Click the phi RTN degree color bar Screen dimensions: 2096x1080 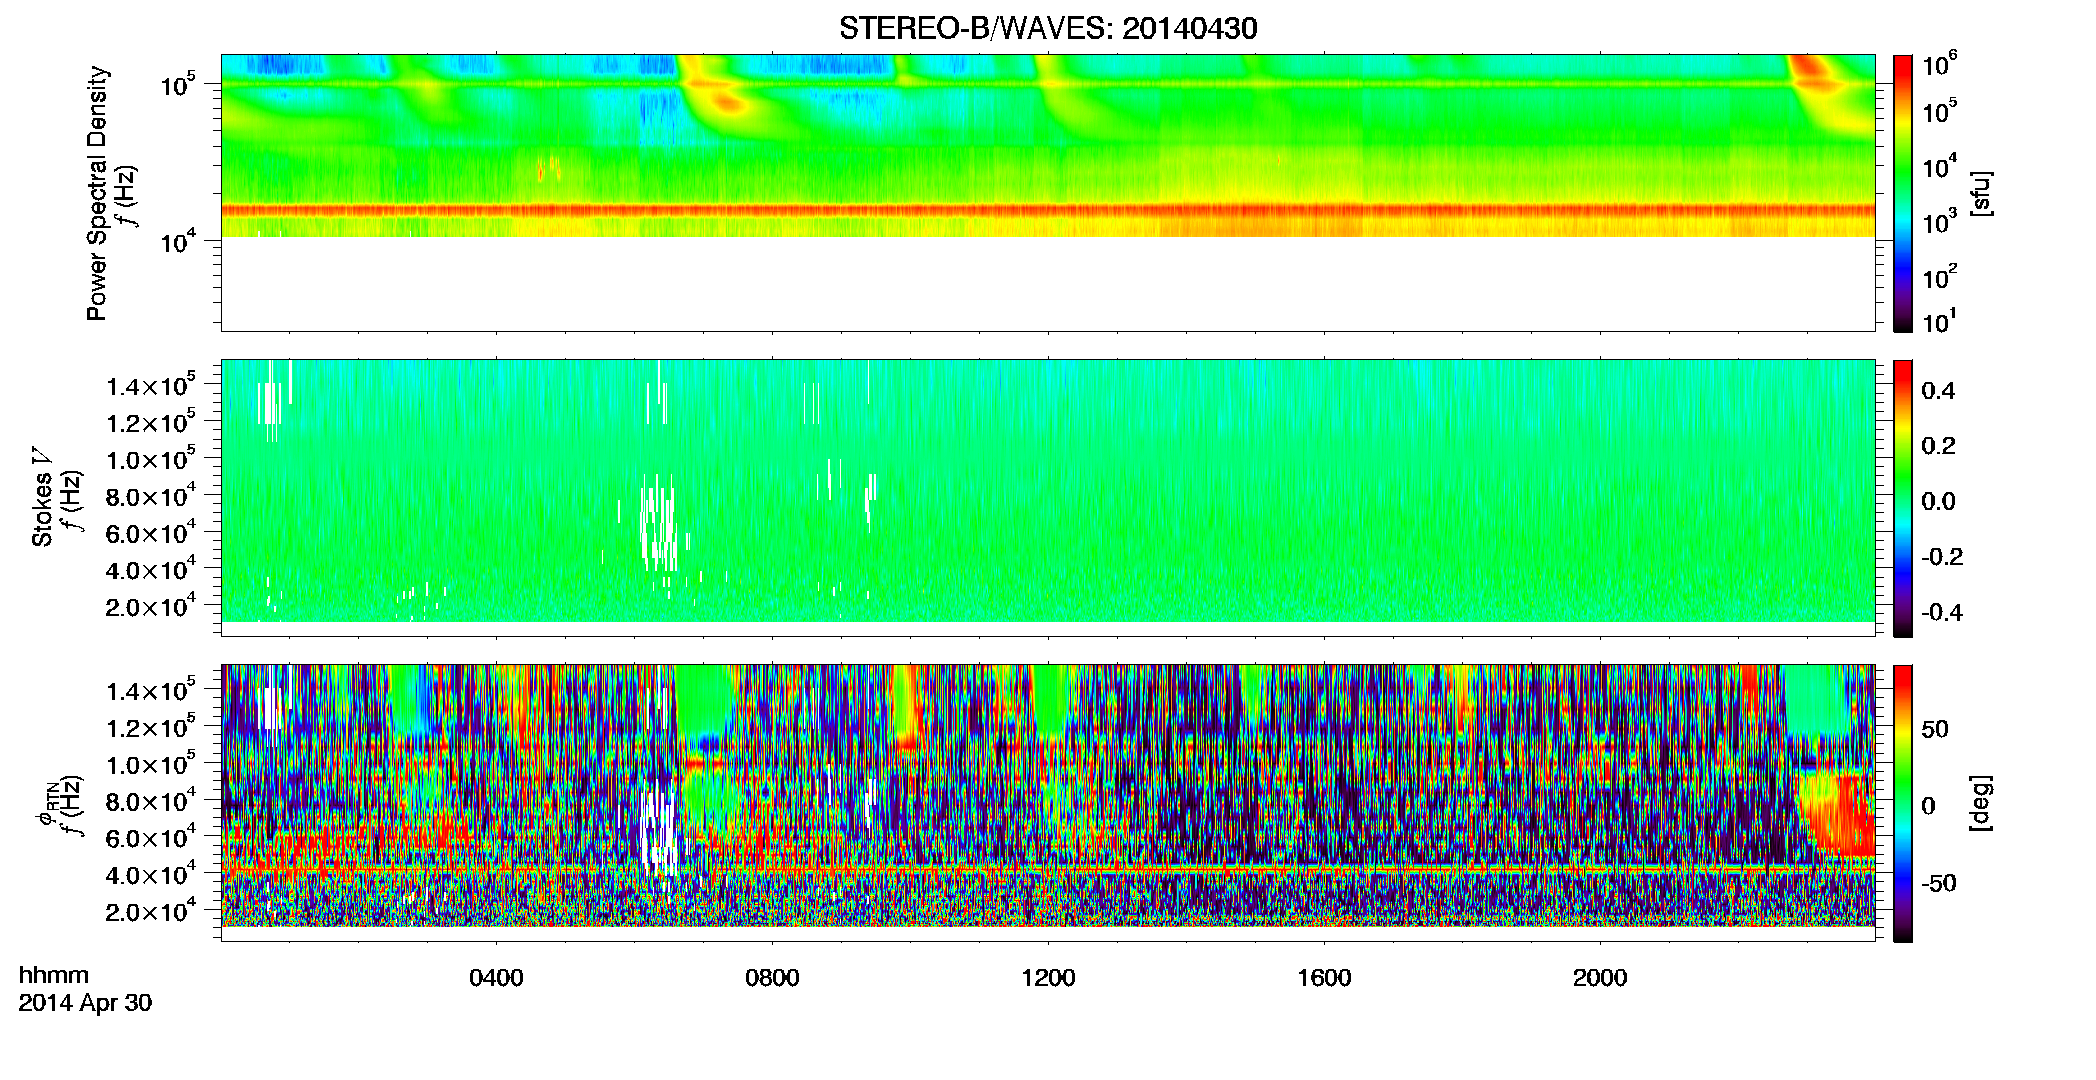point(1903,803)
